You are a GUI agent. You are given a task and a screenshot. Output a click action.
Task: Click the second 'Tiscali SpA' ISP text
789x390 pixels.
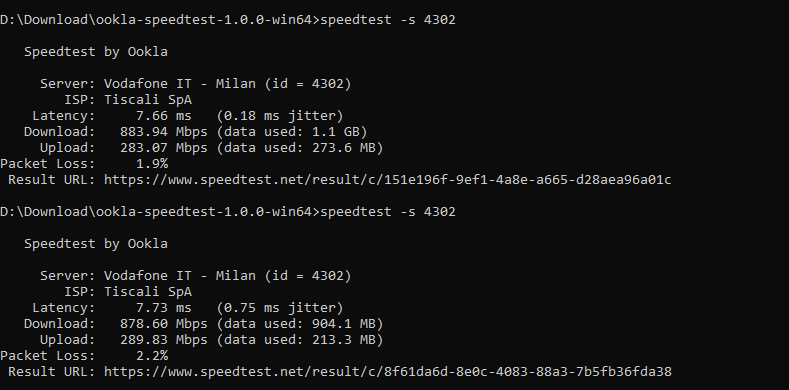[148, 292]
